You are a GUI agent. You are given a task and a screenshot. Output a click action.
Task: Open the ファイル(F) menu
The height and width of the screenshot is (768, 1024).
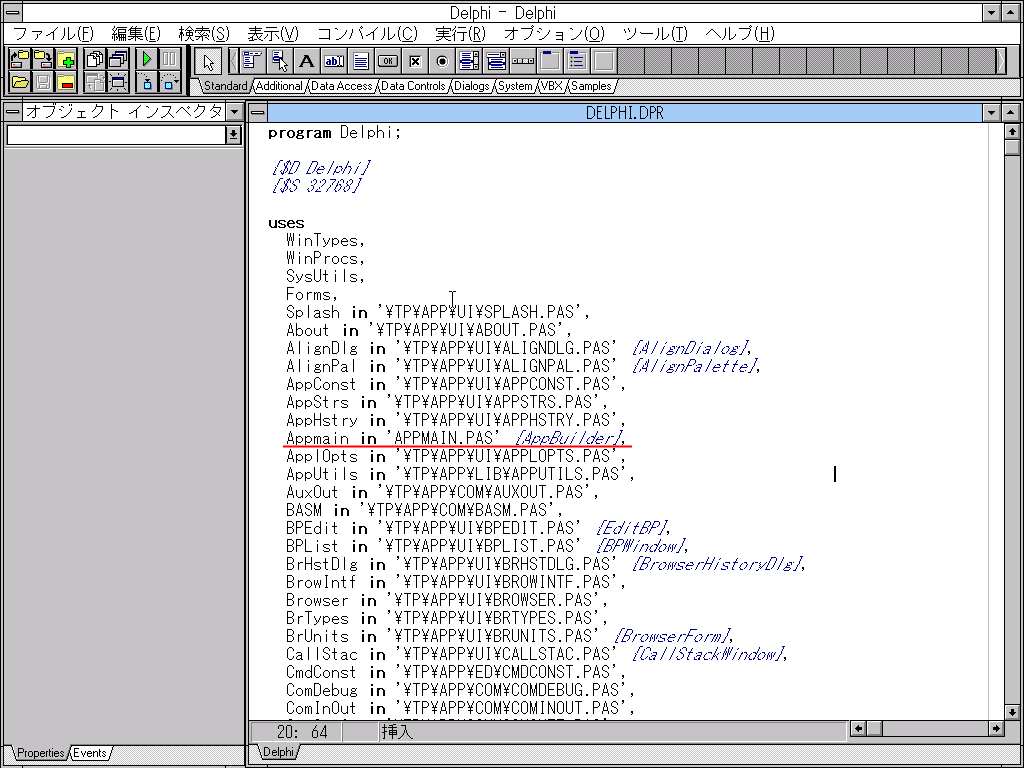[x=54, y=34]
